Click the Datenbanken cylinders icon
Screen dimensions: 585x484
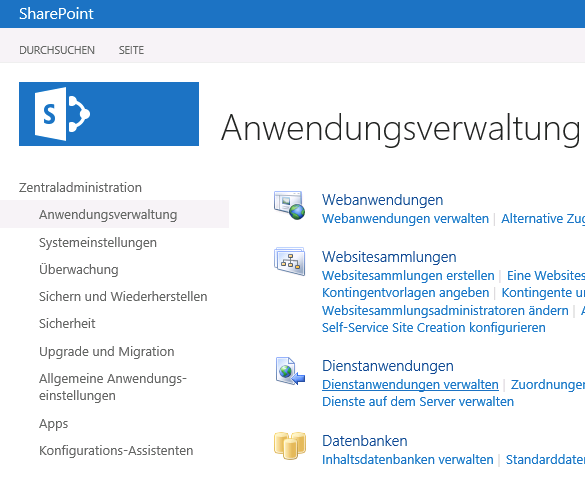pos(290,446)
